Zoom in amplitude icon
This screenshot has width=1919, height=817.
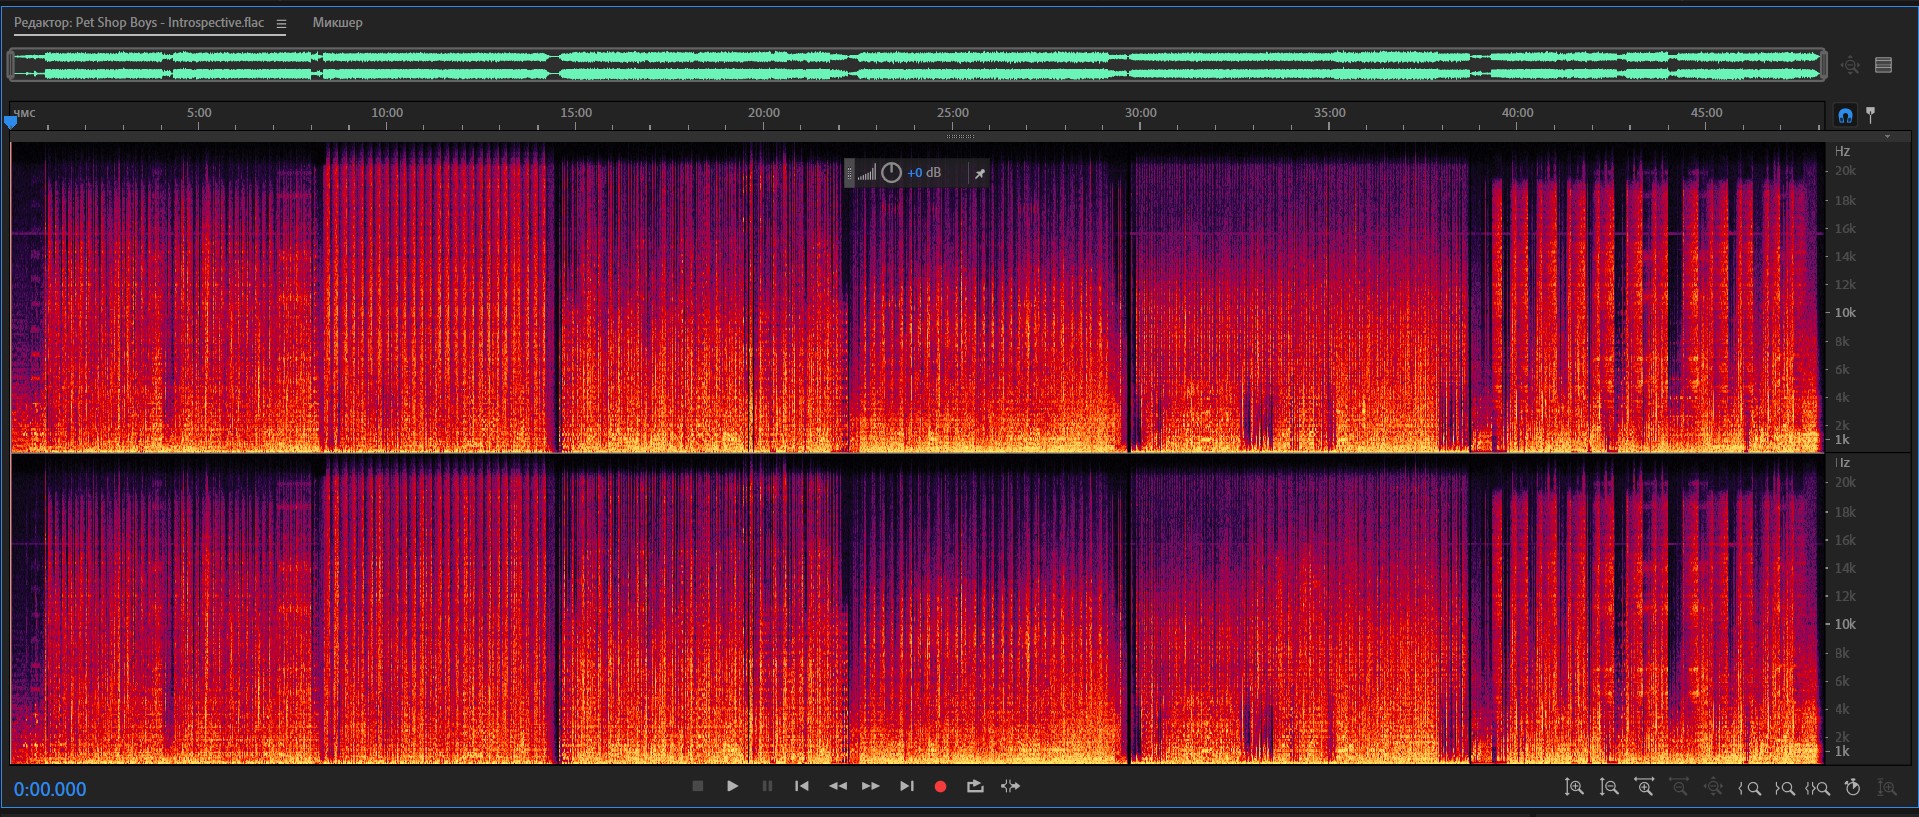(1574, 788)
